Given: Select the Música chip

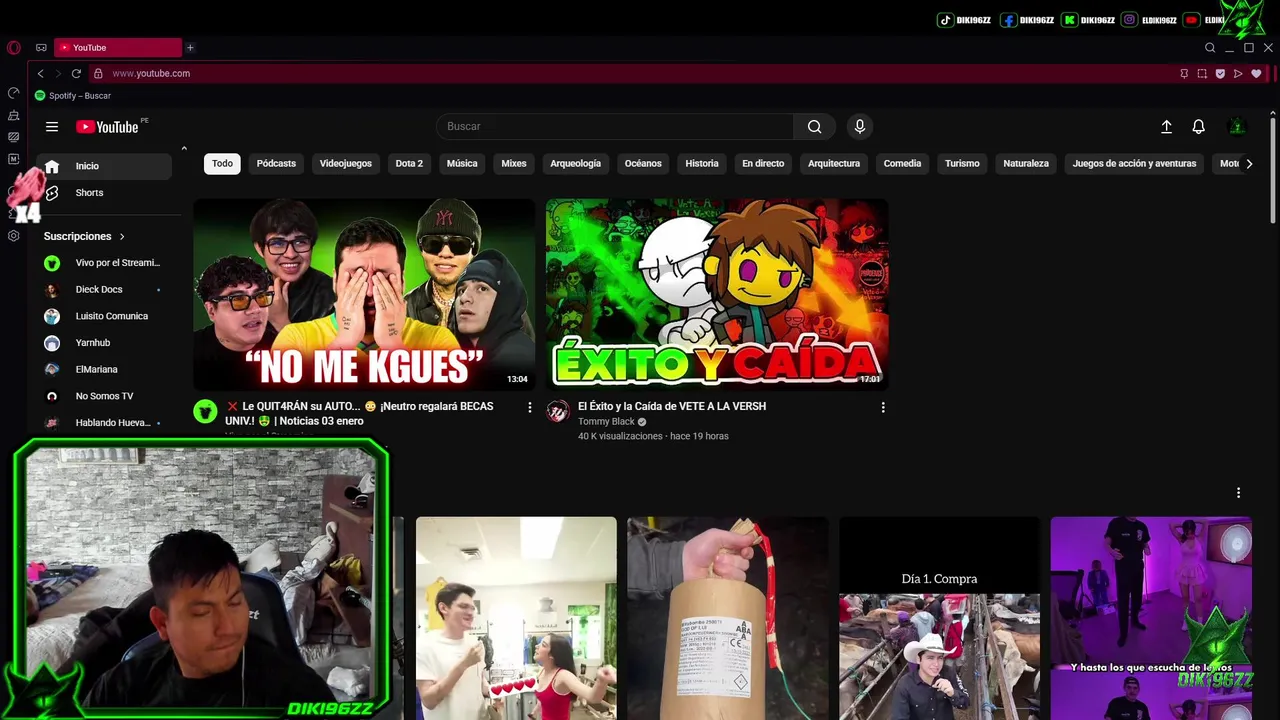Looking at the screenshot, I should (462, 163).
